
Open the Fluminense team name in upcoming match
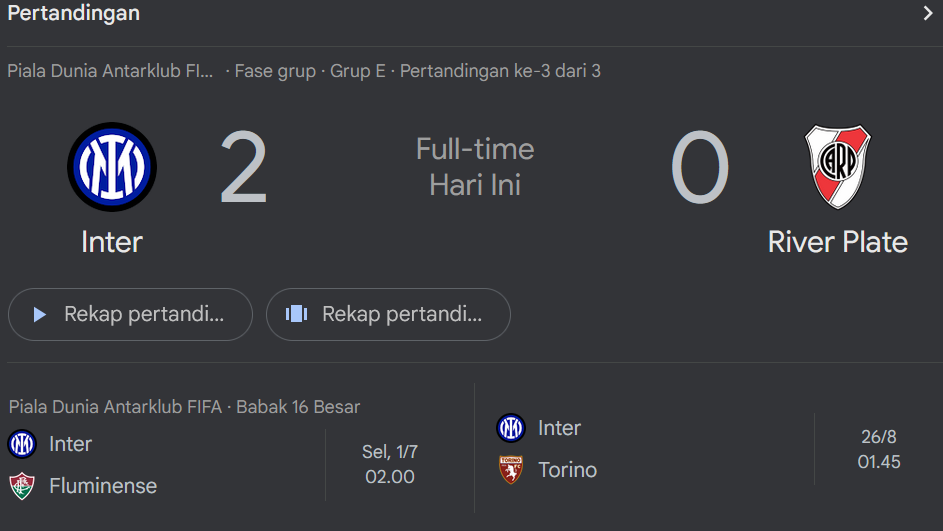(x=103, y=486)
